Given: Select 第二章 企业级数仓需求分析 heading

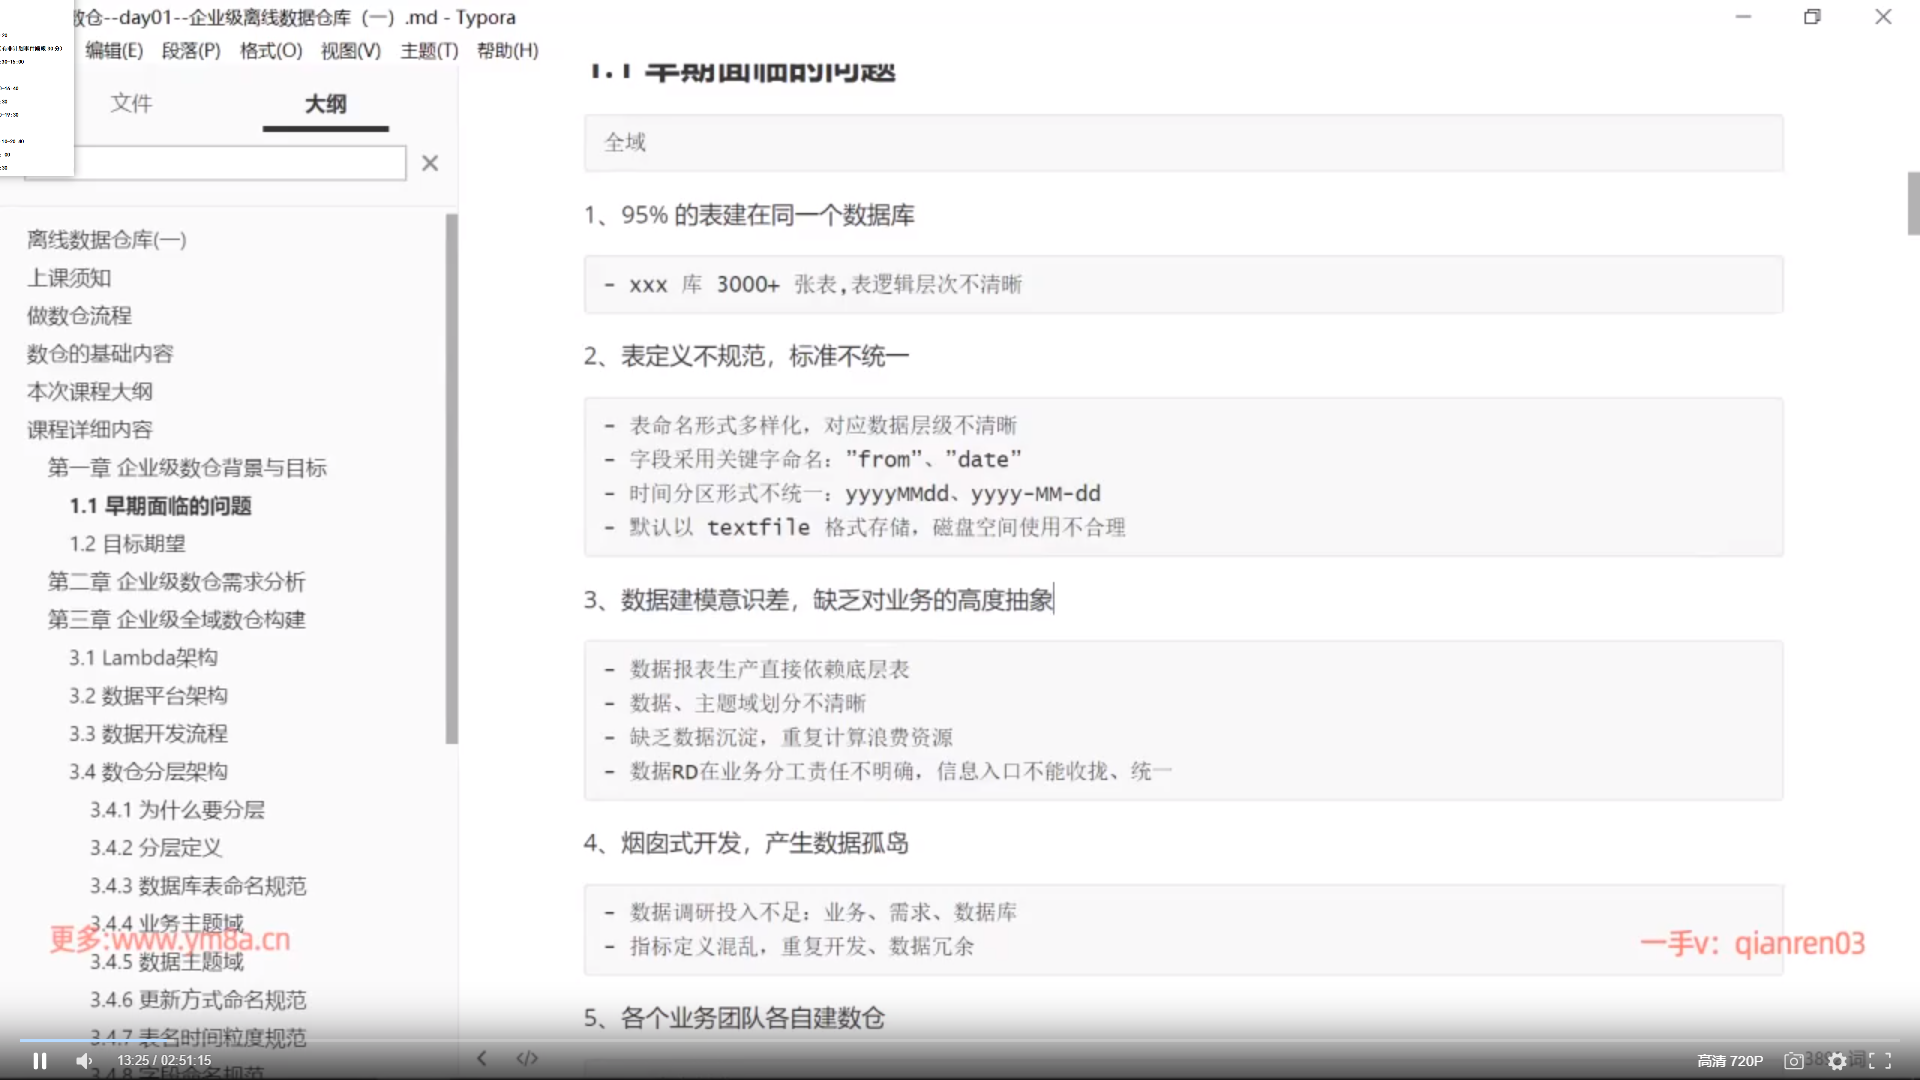Looking at the screenshot, I should point(176,581).
